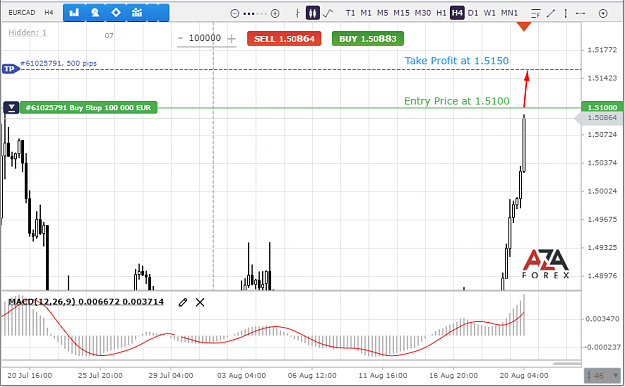Screen dimensions: 625x387
Task: Click the 06 Aug 12:00 time label
Action: click(312, 376)
